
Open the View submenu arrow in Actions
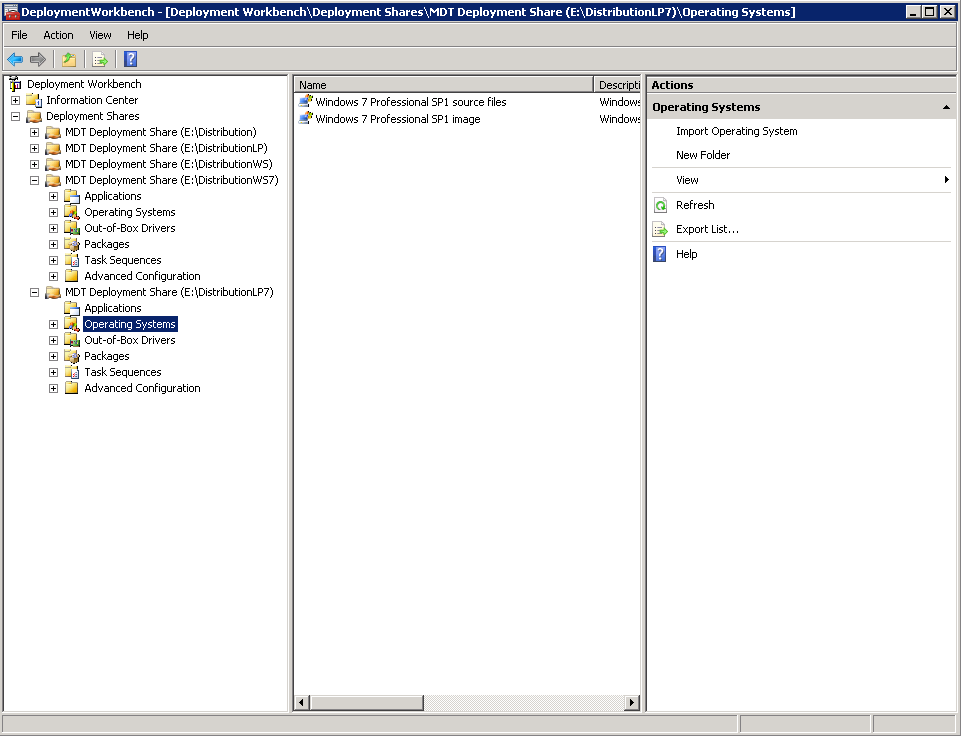pyautogui.click(x=947, y=180)
